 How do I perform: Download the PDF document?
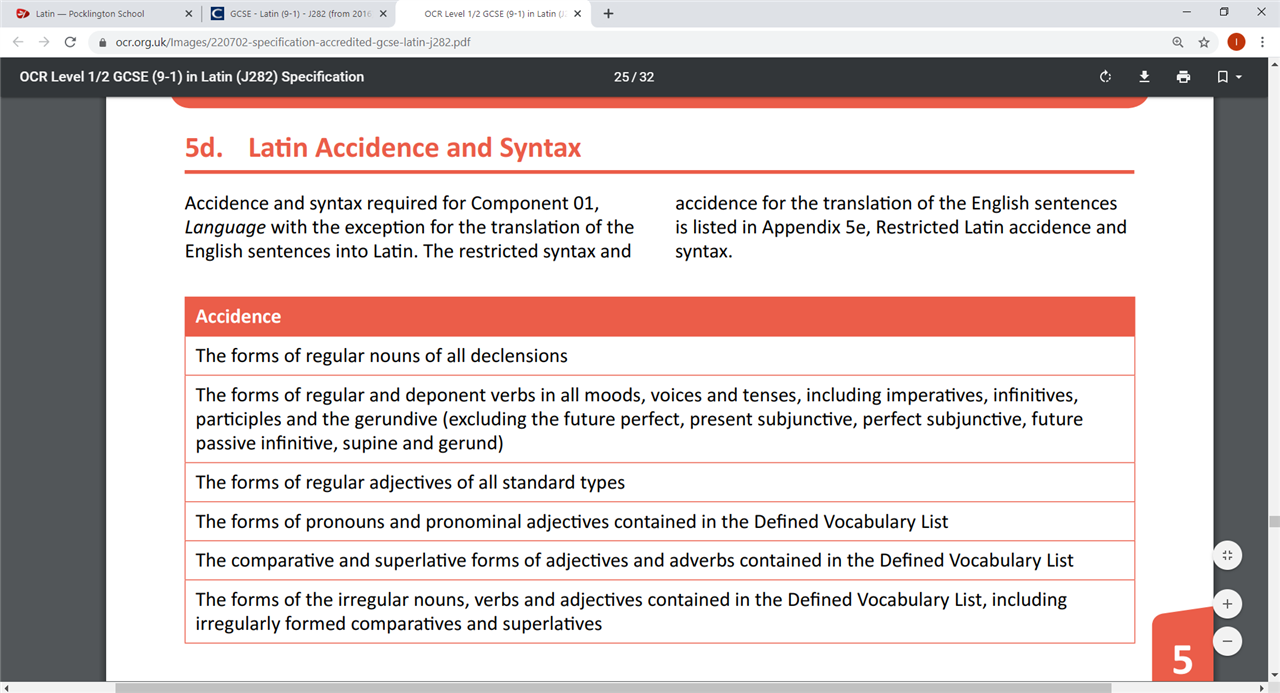(x=1145, y=77)
